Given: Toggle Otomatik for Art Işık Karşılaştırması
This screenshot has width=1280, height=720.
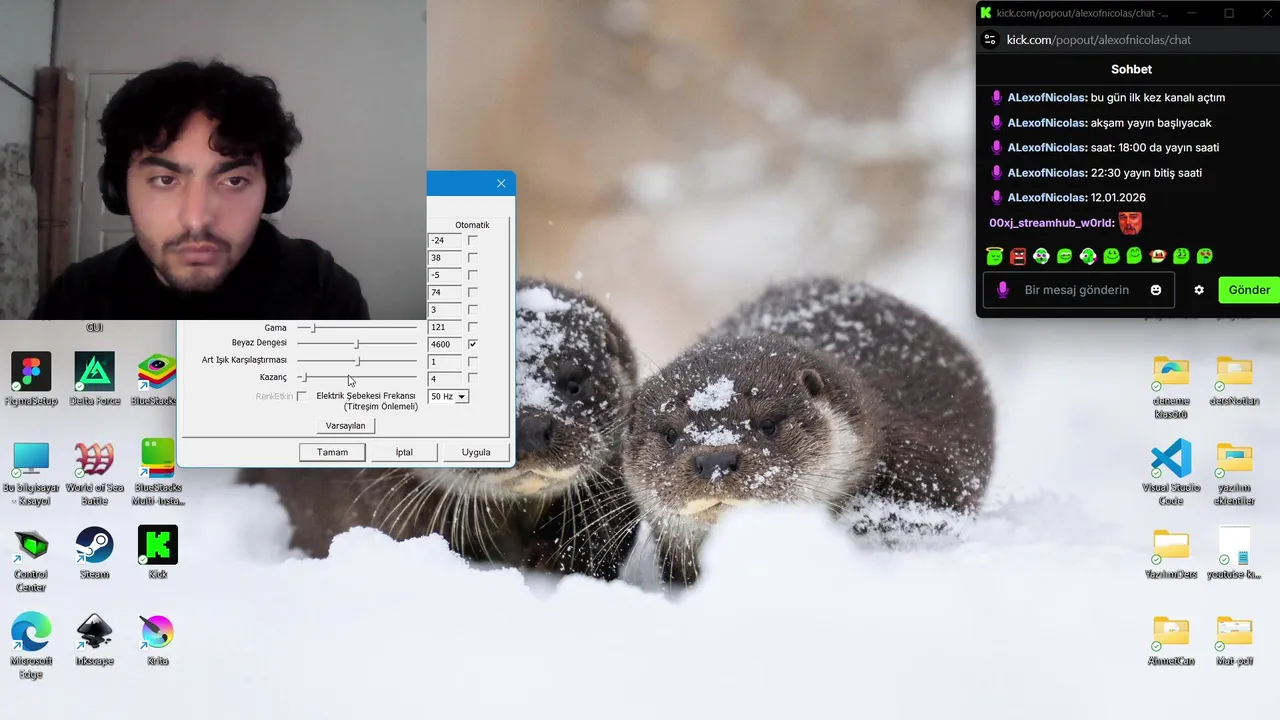Looking at the screenshot, I should point(473,361).
